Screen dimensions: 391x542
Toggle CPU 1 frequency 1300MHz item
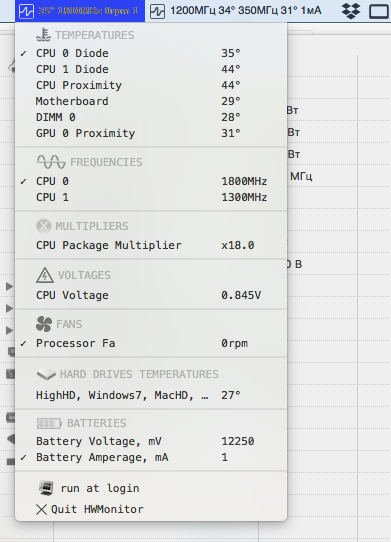point(151,197)
